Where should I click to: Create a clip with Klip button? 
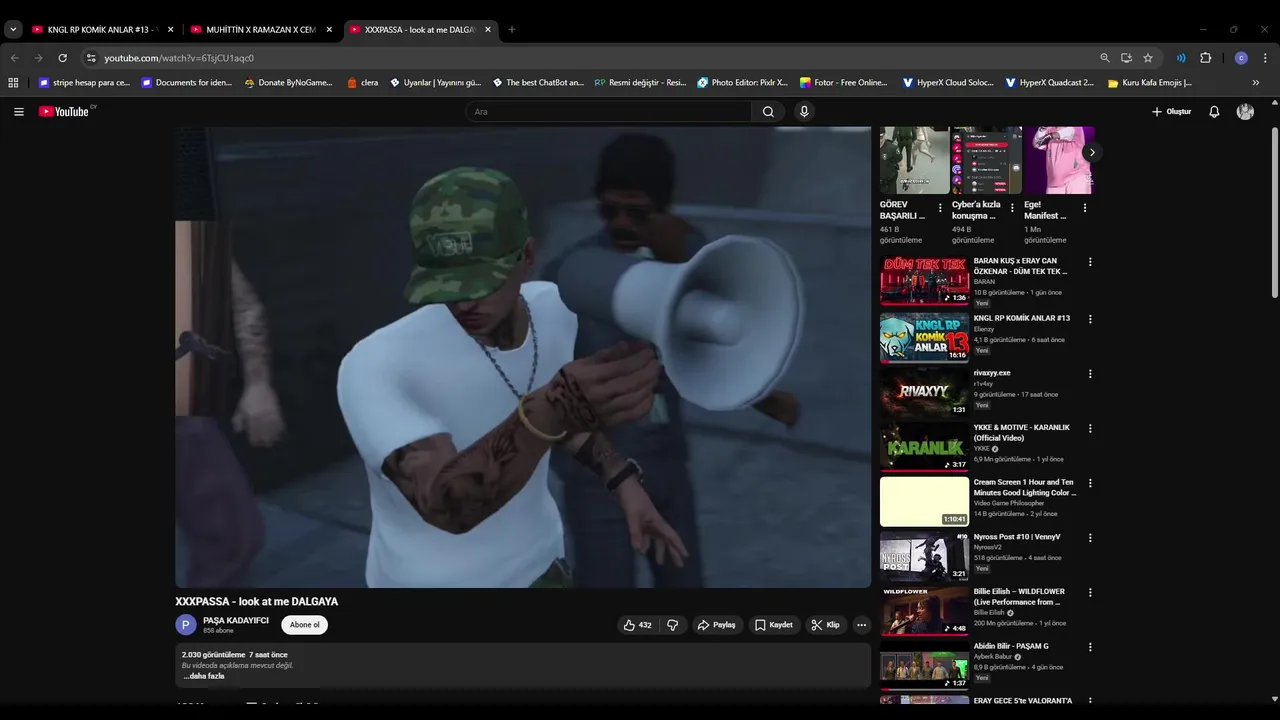(x=825, y=625)
